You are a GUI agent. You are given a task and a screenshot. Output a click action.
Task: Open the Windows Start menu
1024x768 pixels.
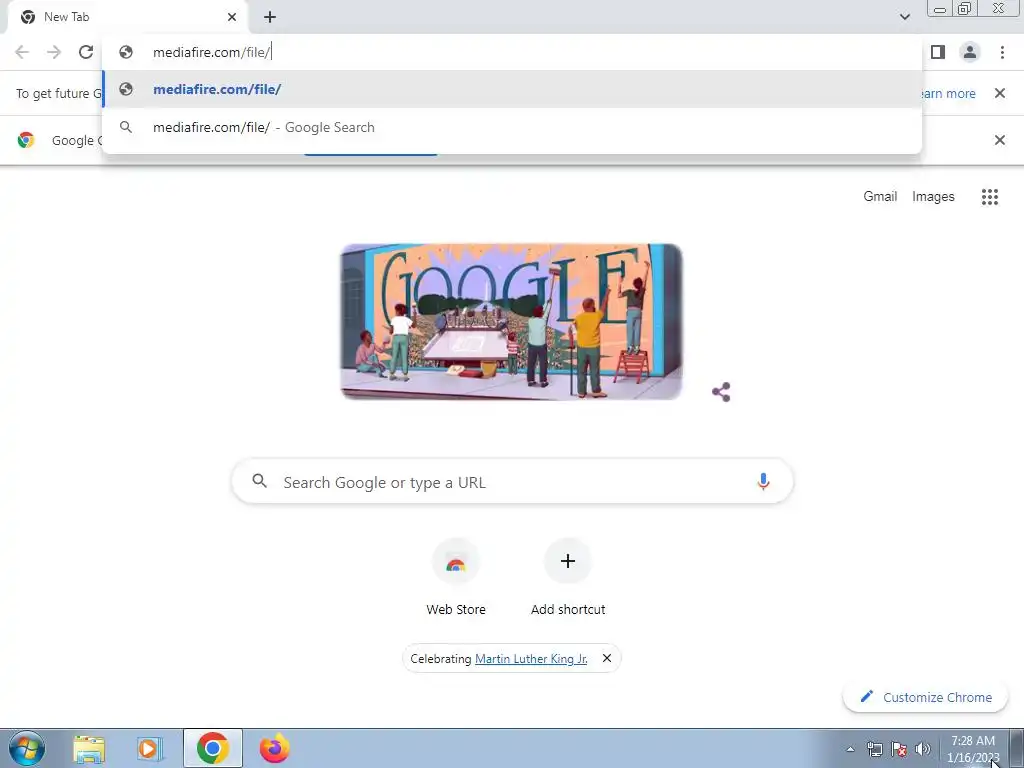26,748
